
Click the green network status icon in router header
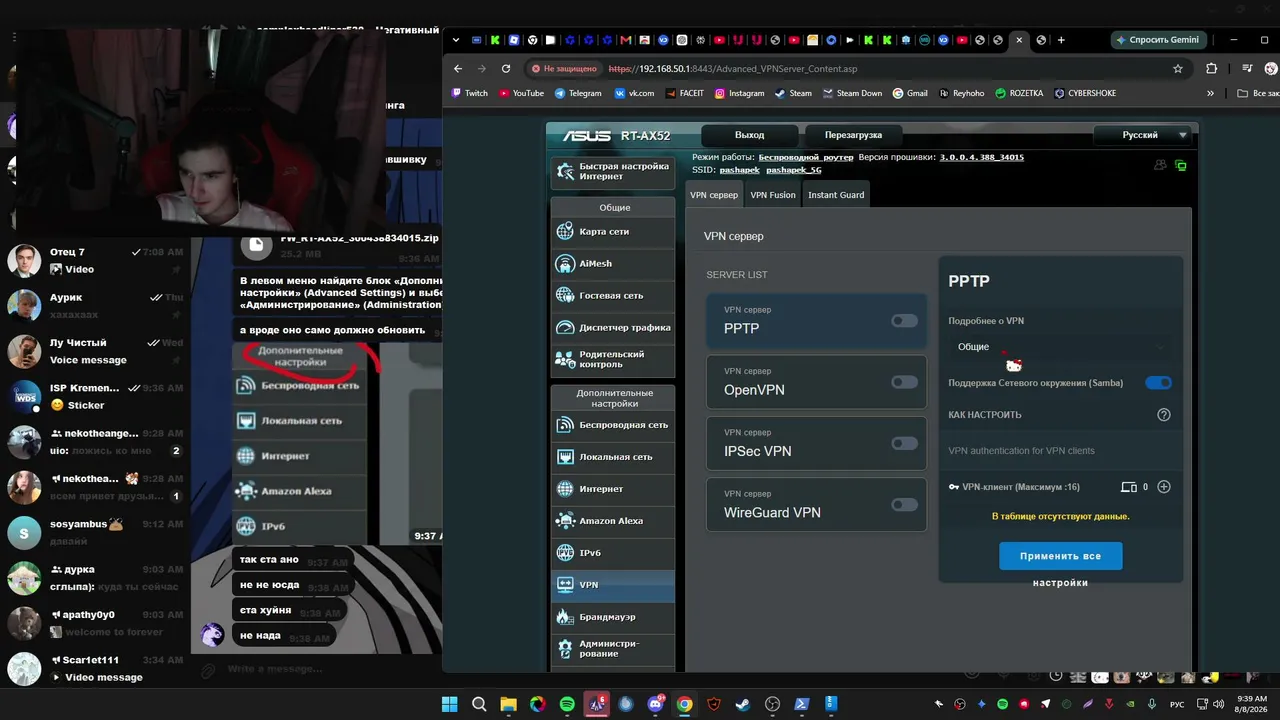(x=1181, y=166)
